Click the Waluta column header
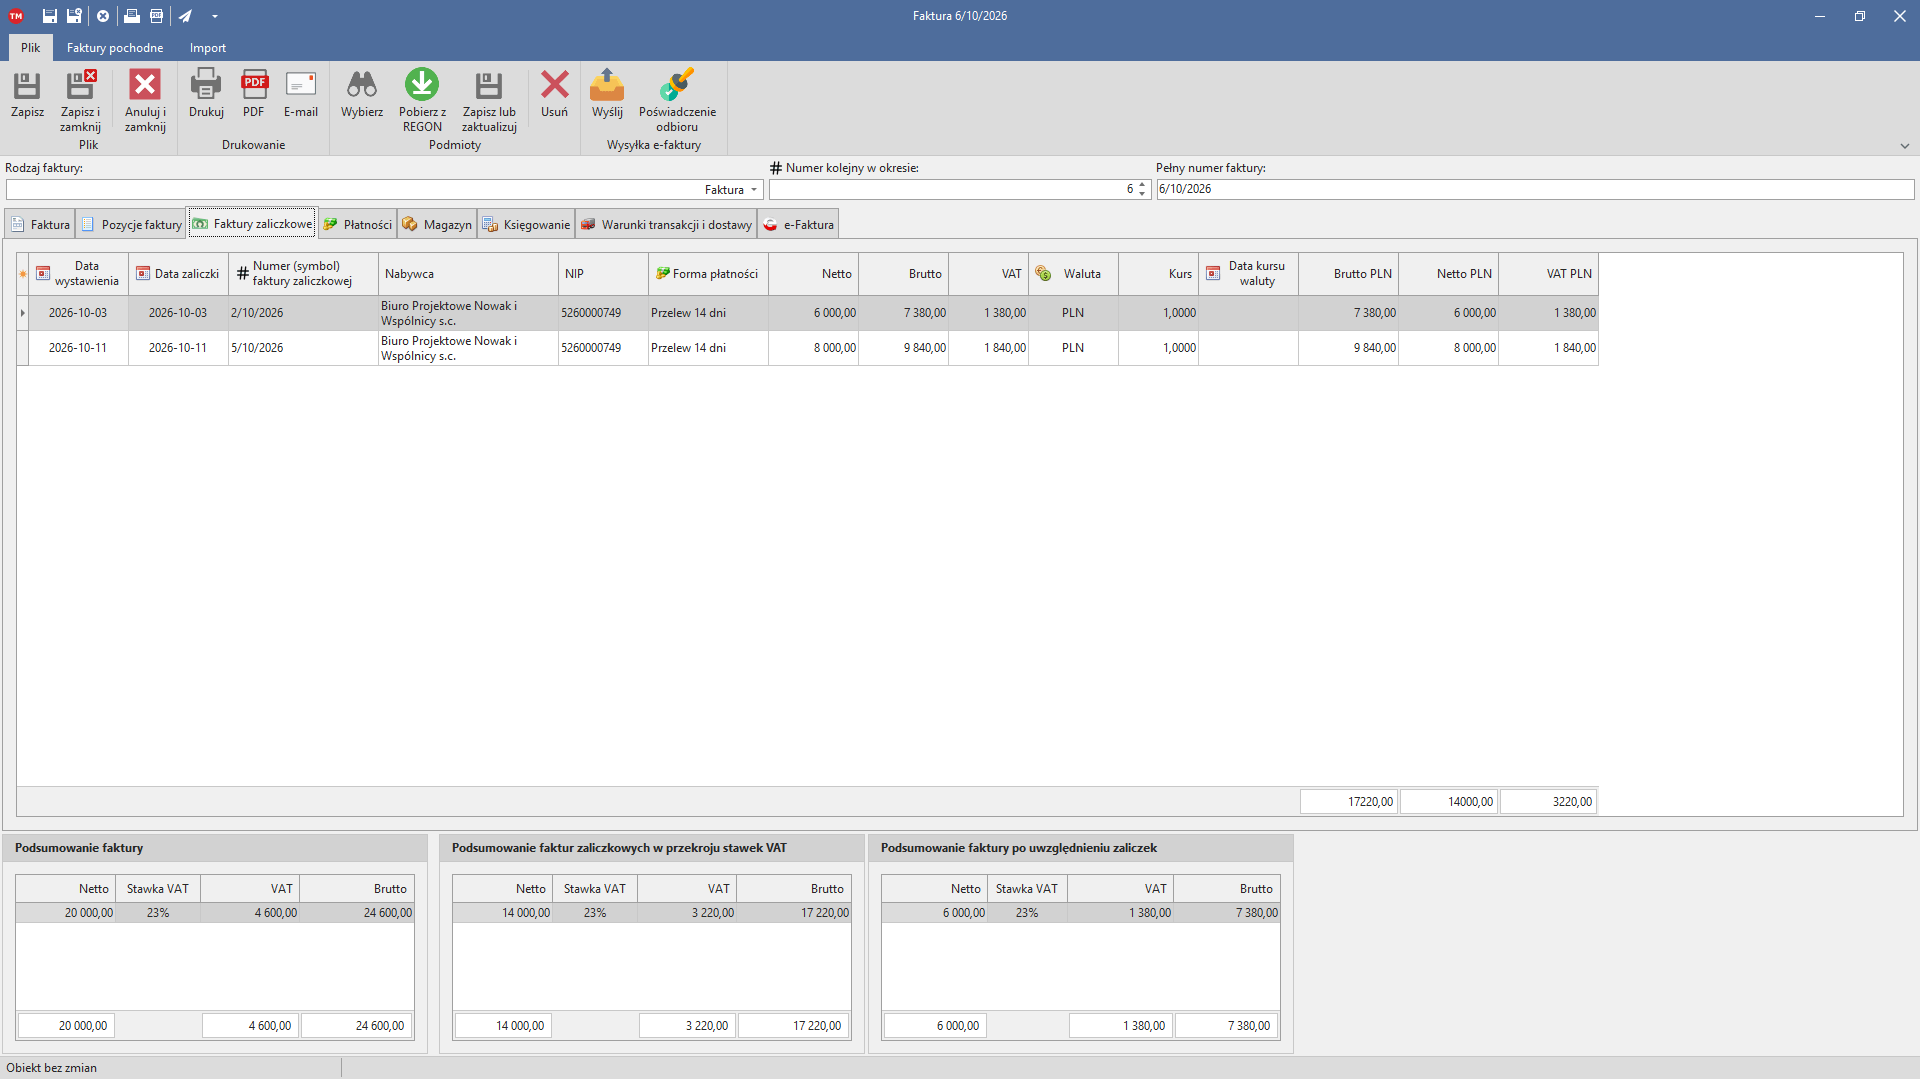This screenshot has width=1920, height=1080. coord(1073,274)
